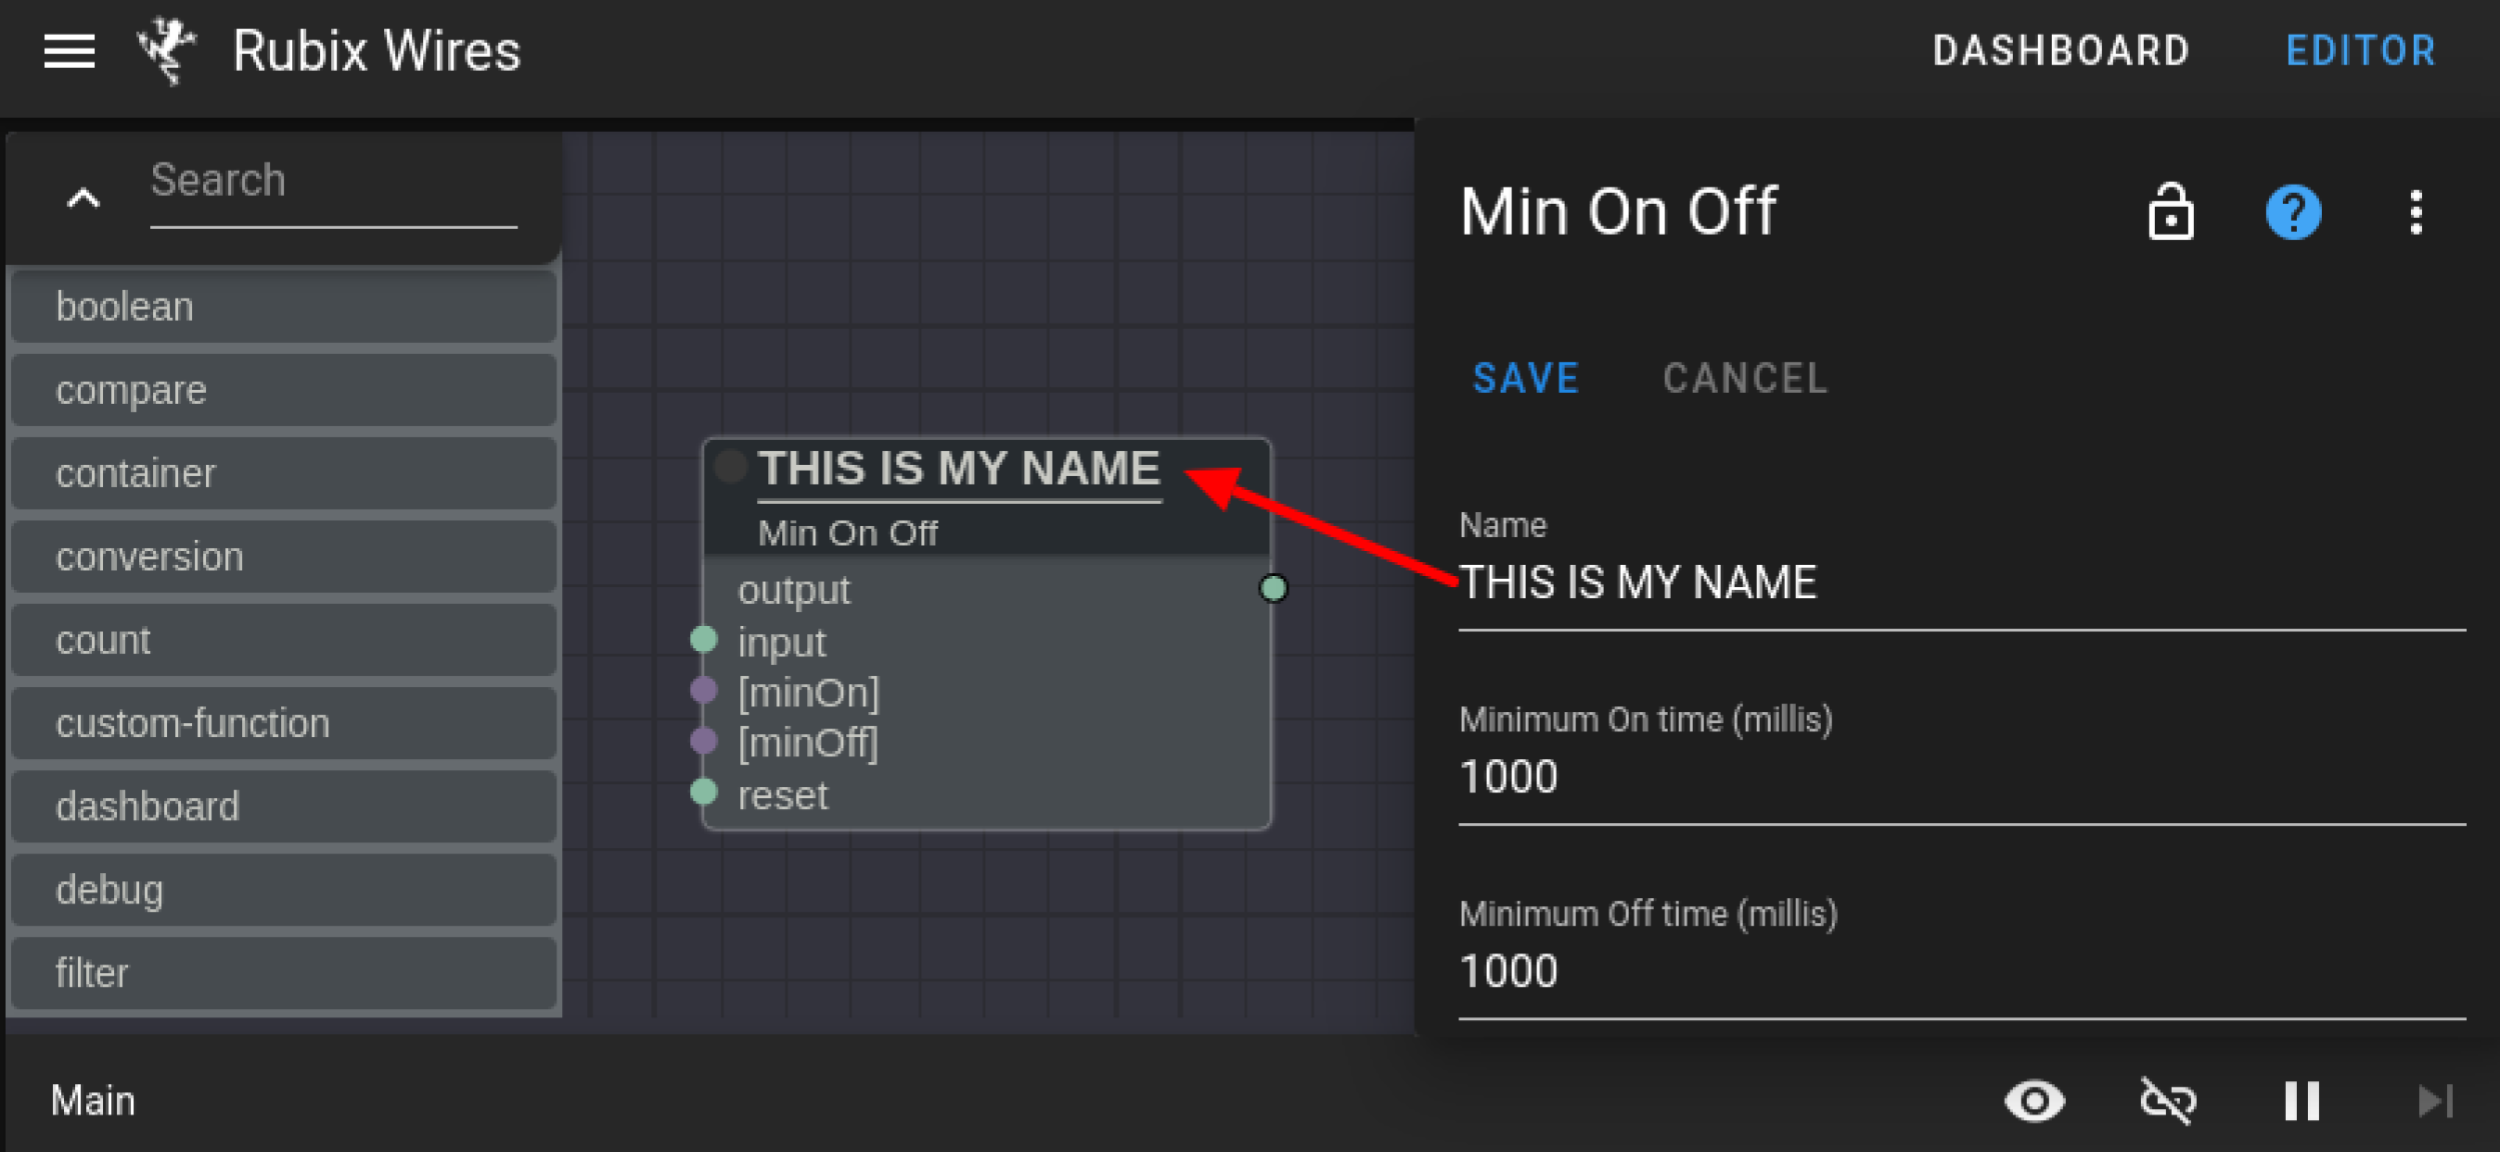Image resolution: width=2500 pixels, height=1152 pixels.
Task: Open the hamburger navigation menu
Action: click(69, 51)
